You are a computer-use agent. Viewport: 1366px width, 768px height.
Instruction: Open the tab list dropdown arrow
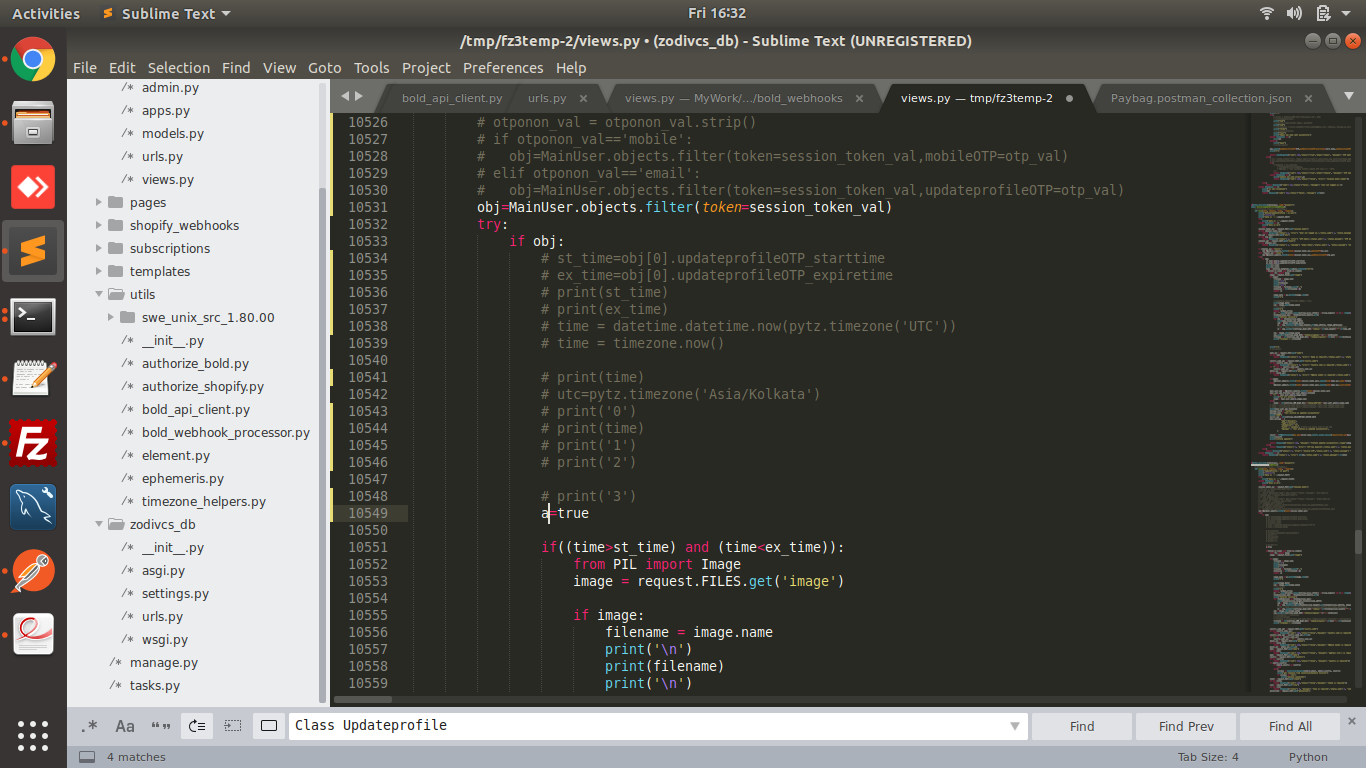(1348, 97)
